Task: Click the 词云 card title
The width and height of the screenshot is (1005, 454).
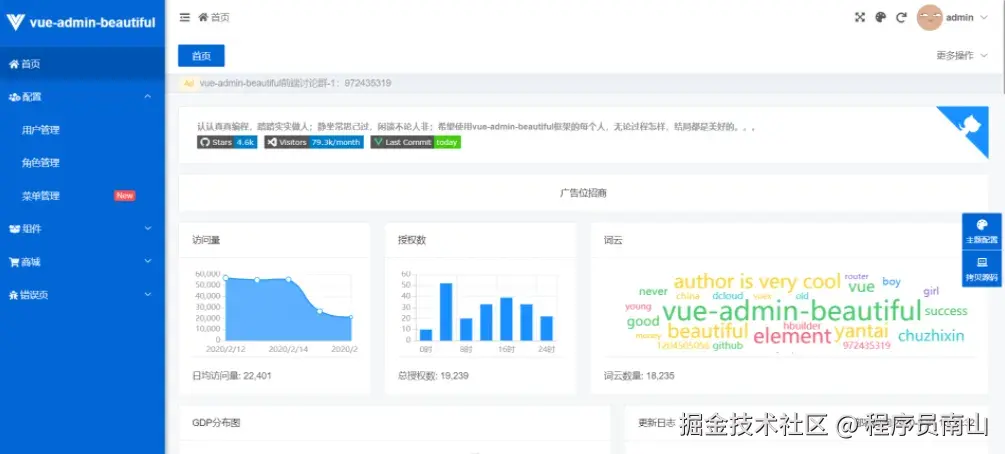Action: point(613,240)
